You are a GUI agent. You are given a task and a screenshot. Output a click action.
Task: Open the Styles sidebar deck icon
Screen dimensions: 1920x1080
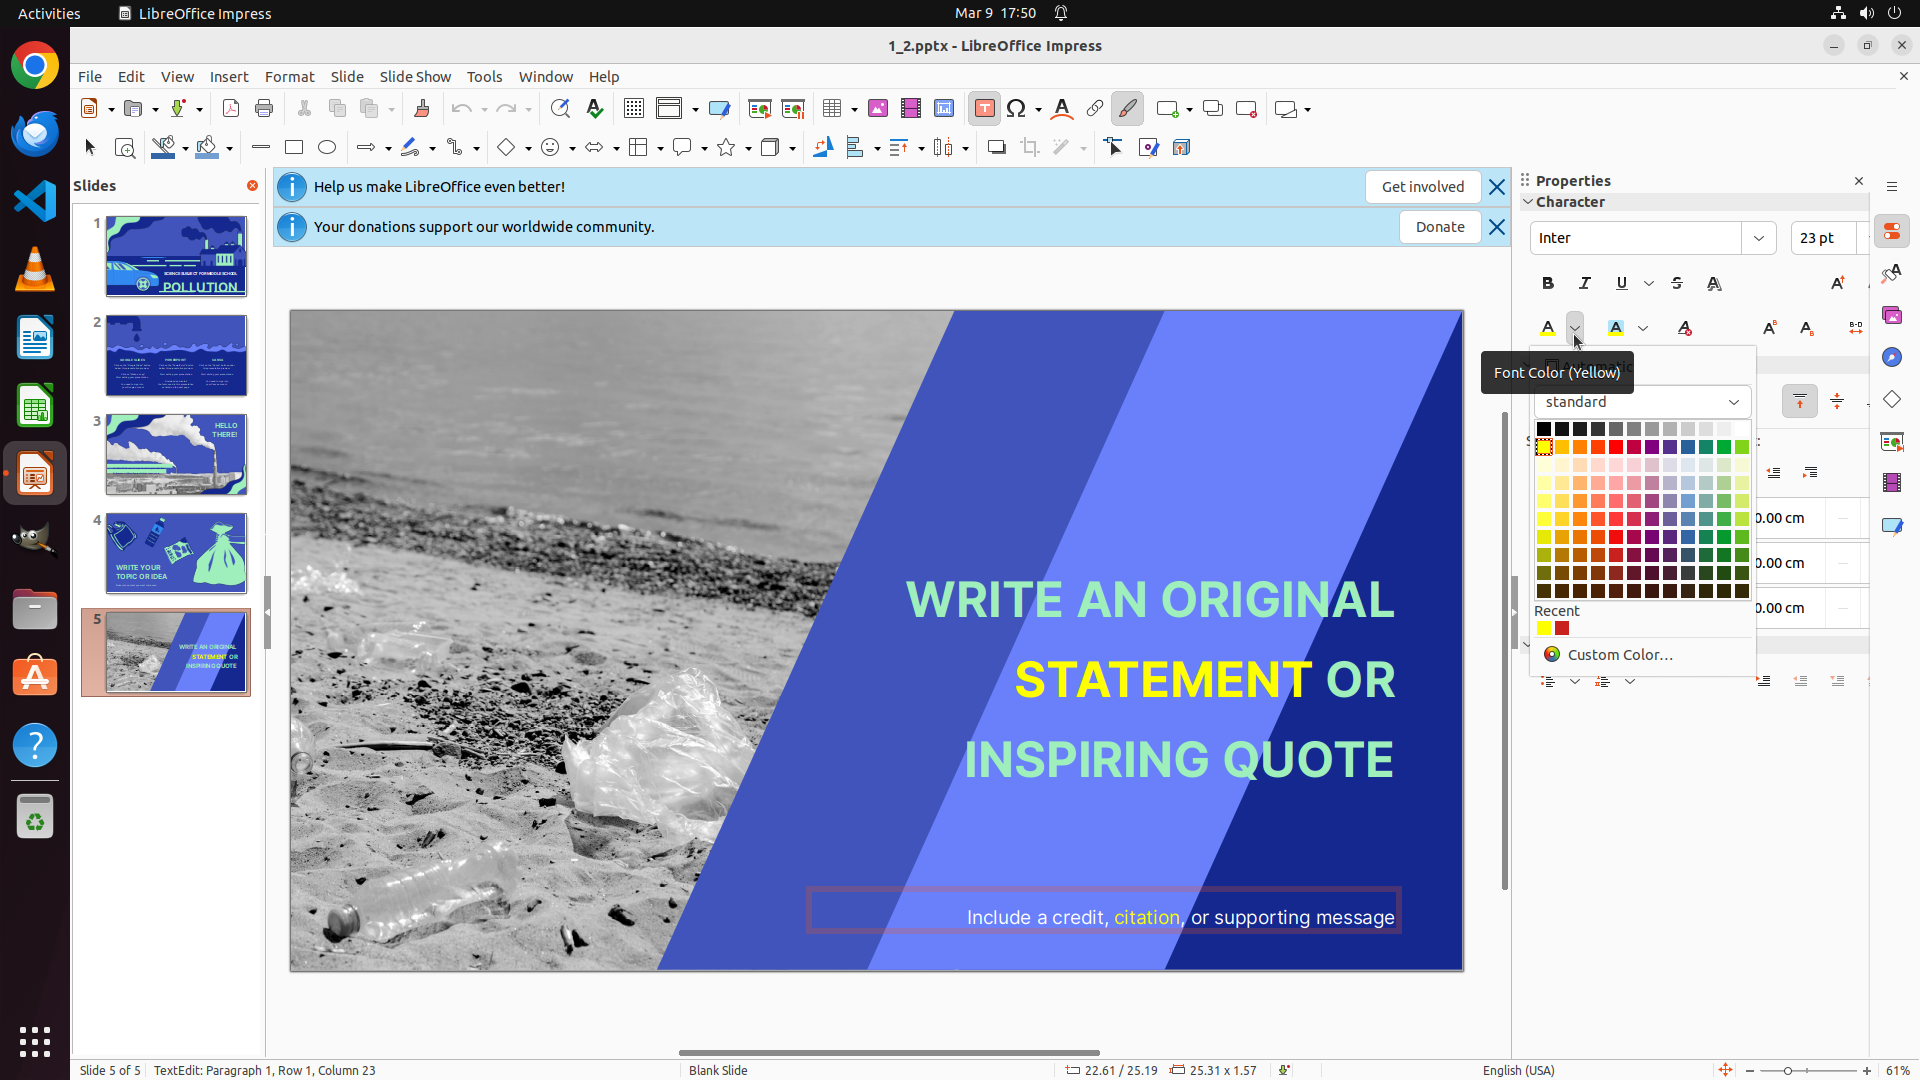point(1892,274)
